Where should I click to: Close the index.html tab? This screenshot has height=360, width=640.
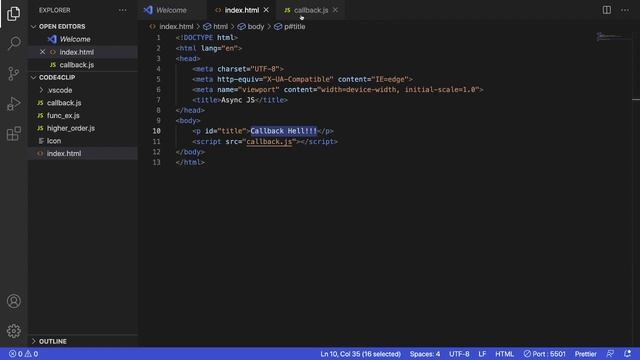(x=266, y=10)
